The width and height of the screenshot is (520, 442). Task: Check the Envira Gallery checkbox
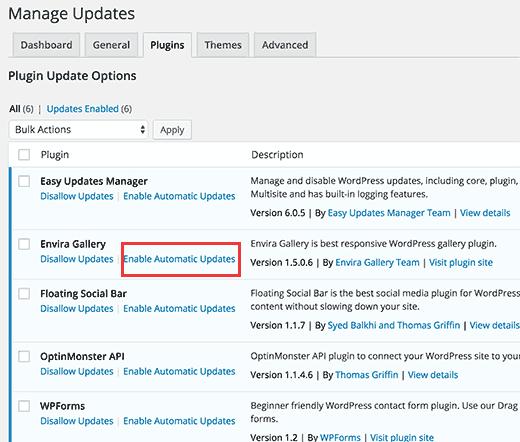click(x=24, y=244)
